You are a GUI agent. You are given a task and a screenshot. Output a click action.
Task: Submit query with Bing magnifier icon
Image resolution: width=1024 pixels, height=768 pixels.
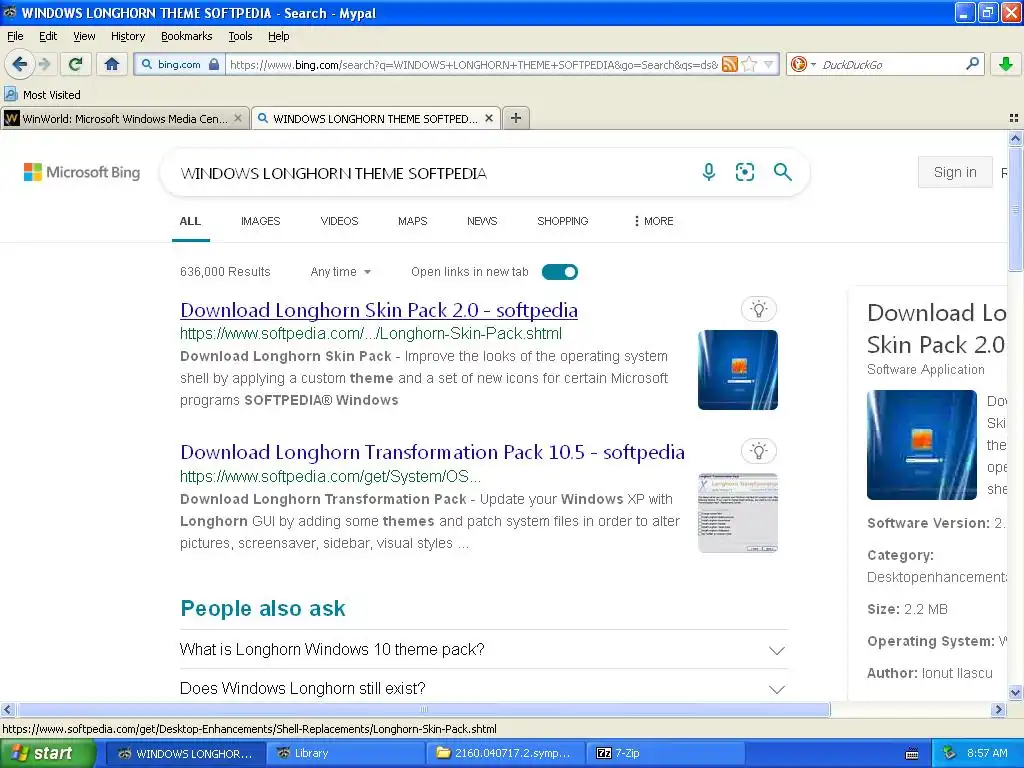pyautogui.click(x=782, y=172)
